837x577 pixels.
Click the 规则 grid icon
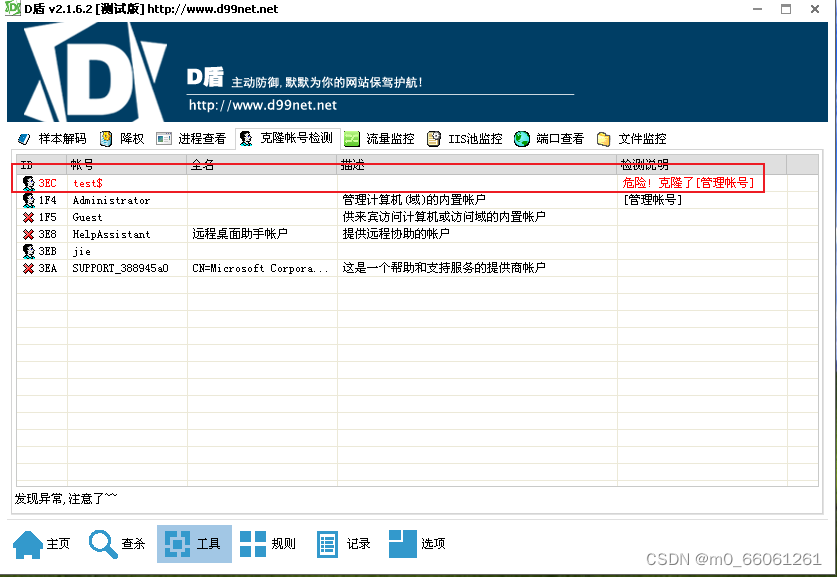pos(253,544)
